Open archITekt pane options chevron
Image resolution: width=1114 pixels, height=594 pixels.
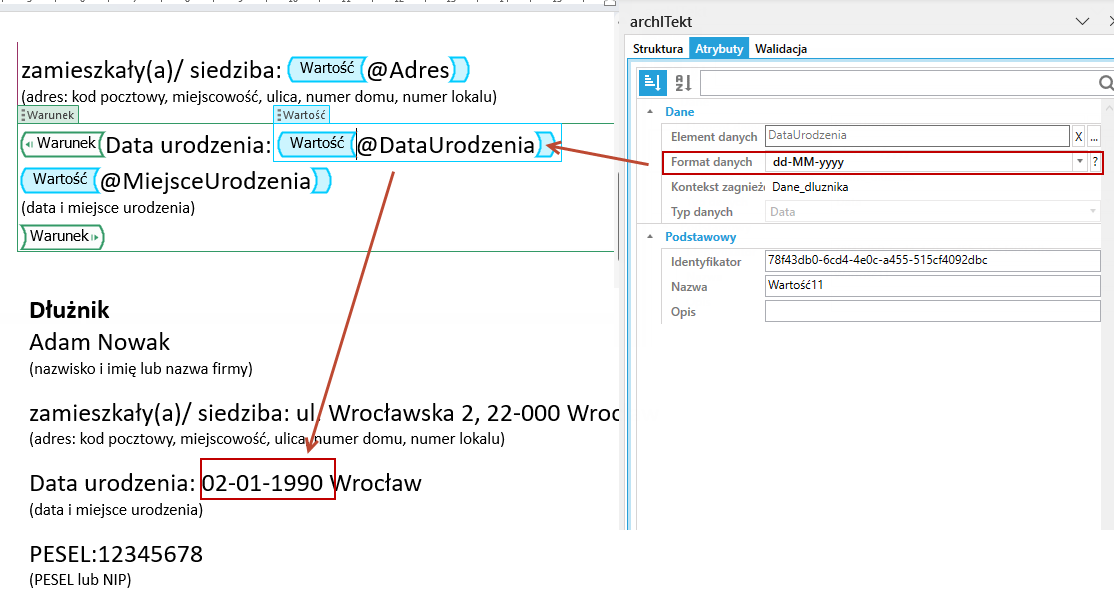(x=1082, y=21)
